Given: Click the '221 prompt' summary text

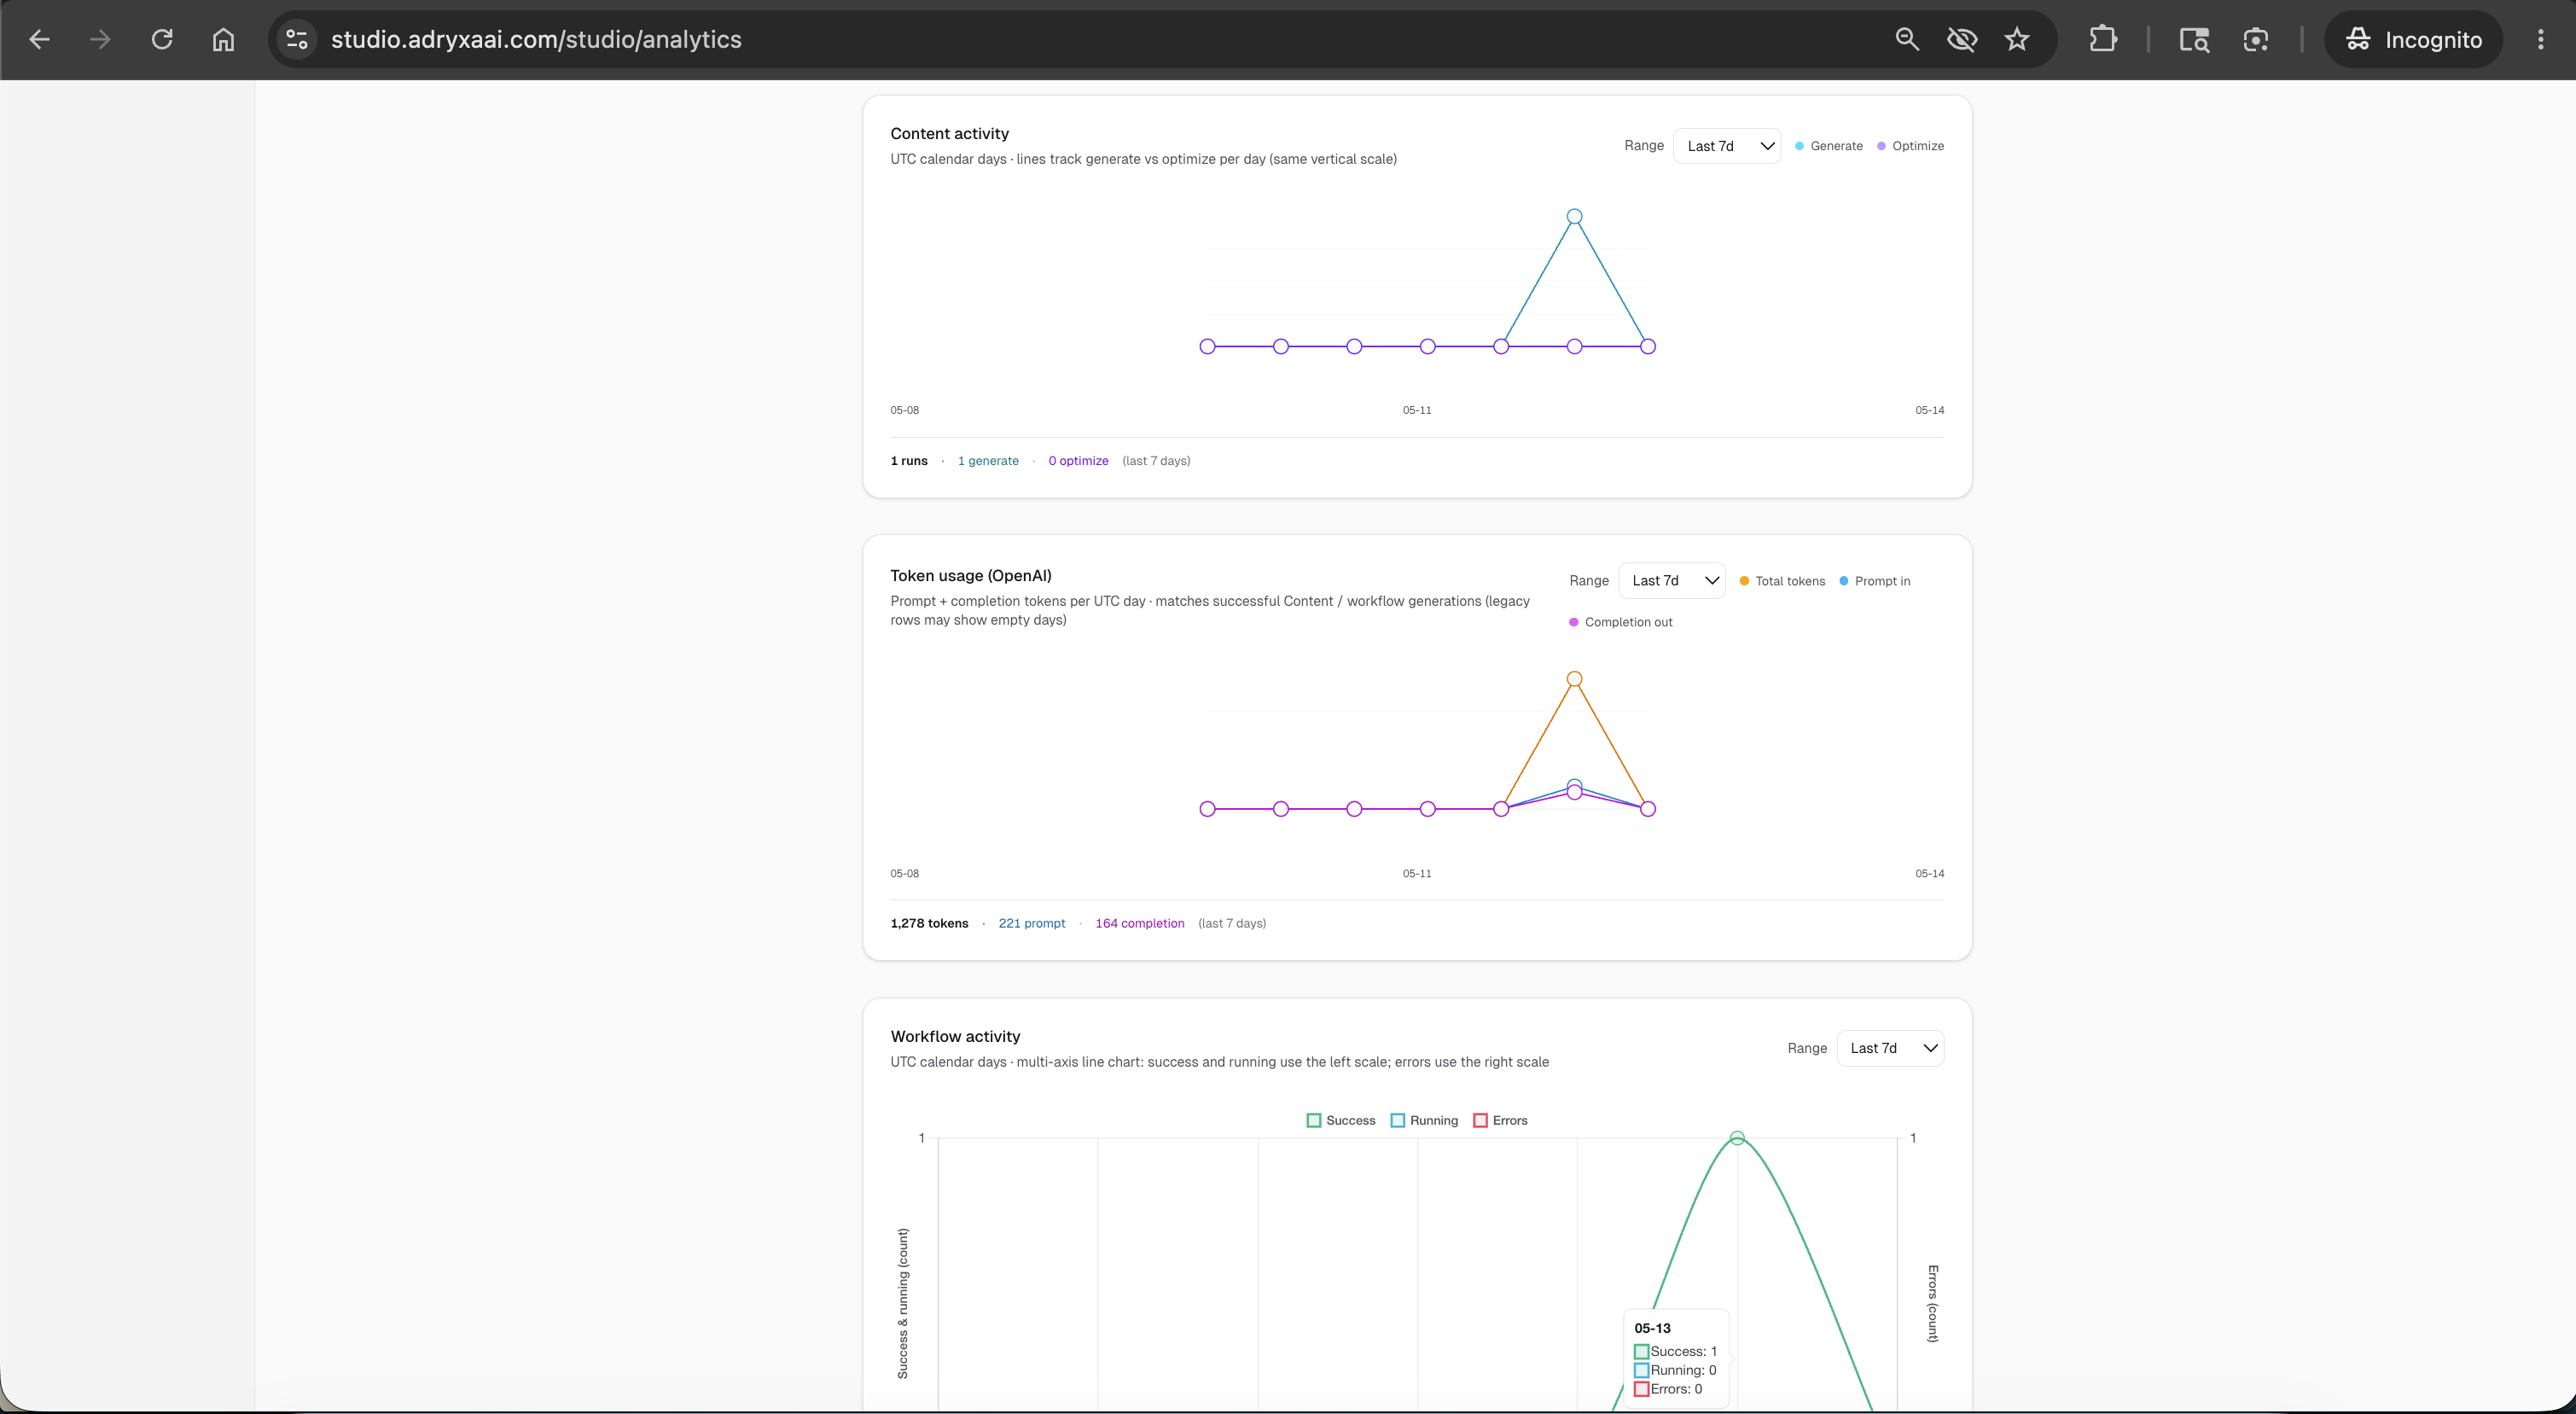Looking at the screenshot, I should pyautogui.click(x=1032, y=923).
